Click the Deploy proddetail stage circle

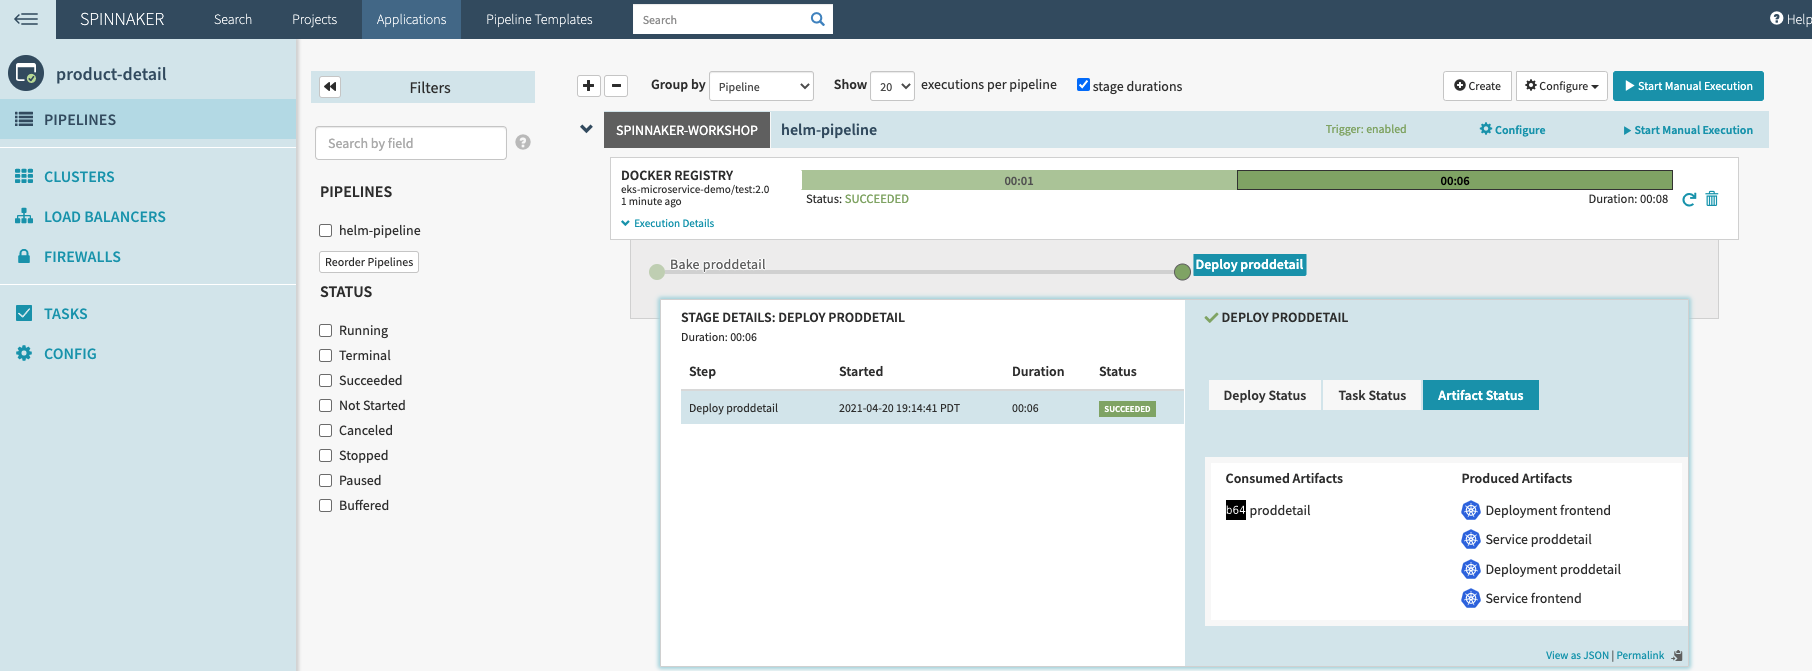[1182, 271]
